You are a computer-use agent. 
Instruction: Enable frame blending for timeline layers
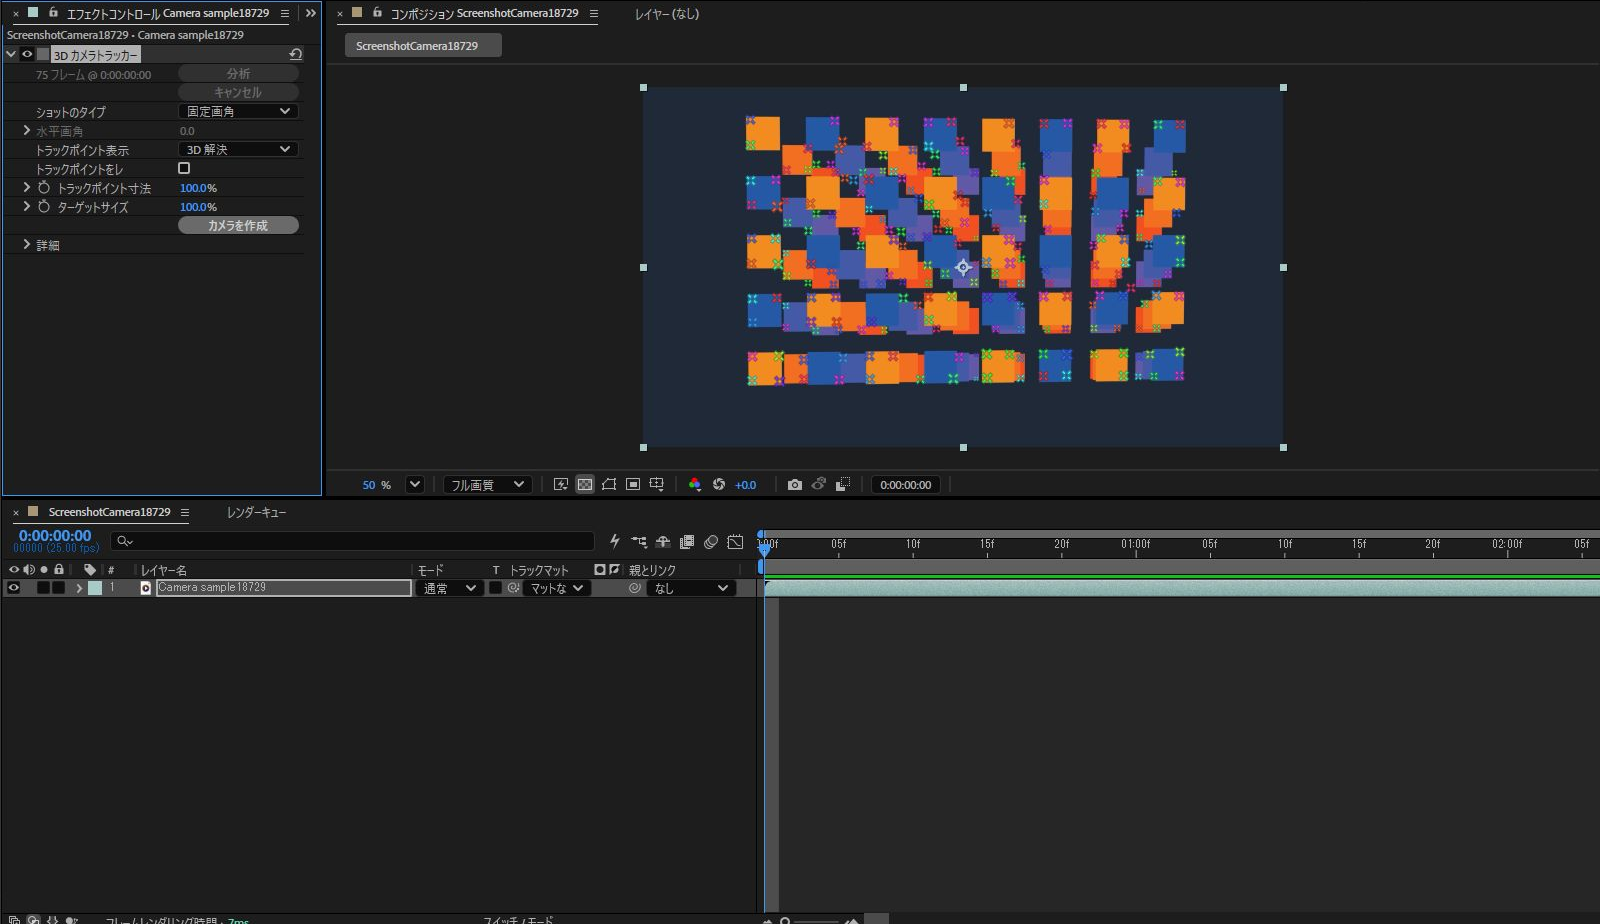[x=687, y=542]
